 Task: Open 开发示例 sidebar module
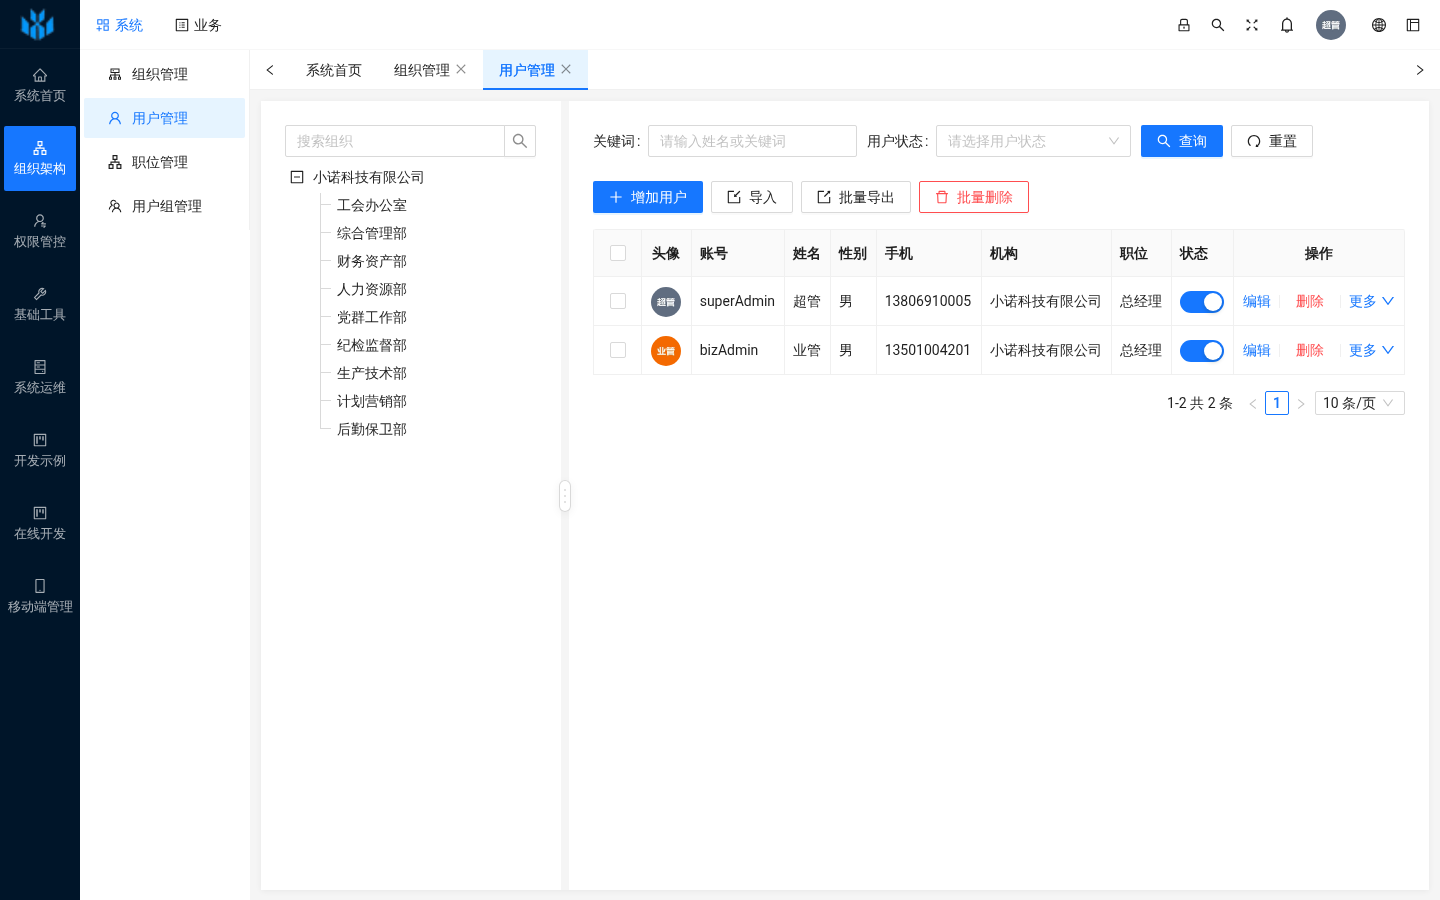tap(40, 451)
